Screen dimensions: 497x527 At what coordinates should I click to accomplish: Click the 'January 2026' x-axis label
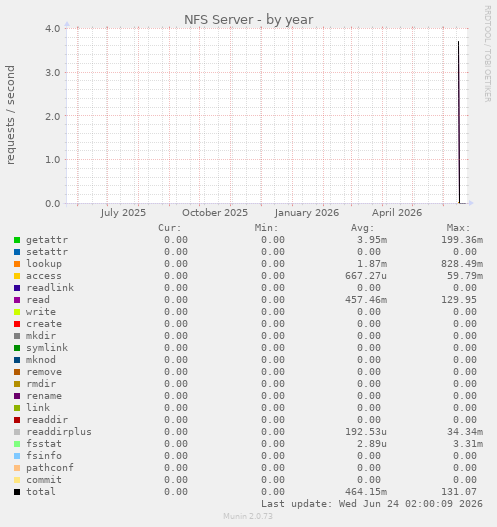pyautogui.click(x=307, y=213)
